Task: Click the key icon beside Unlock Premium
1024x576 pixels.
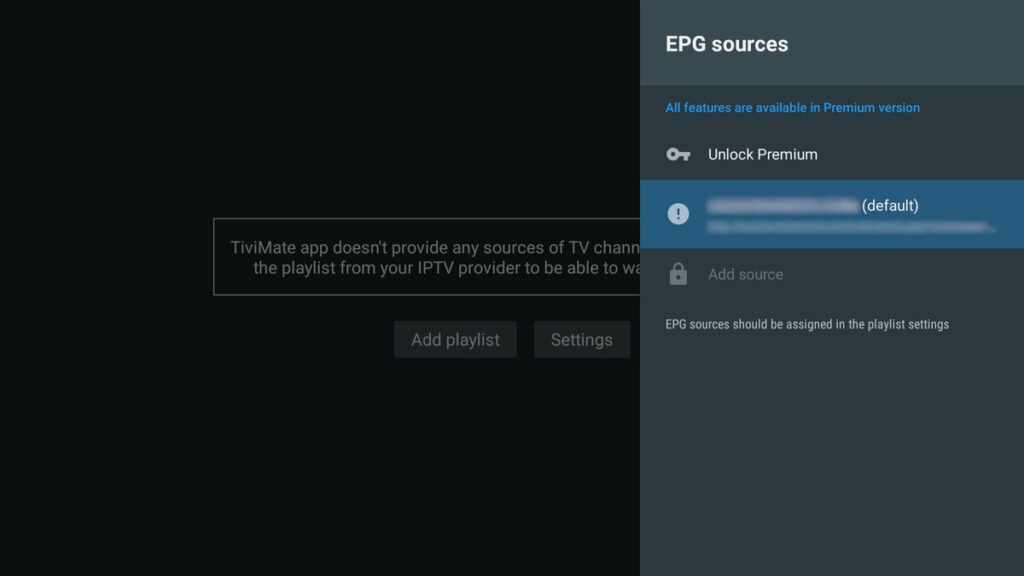Action: (678, 154)
